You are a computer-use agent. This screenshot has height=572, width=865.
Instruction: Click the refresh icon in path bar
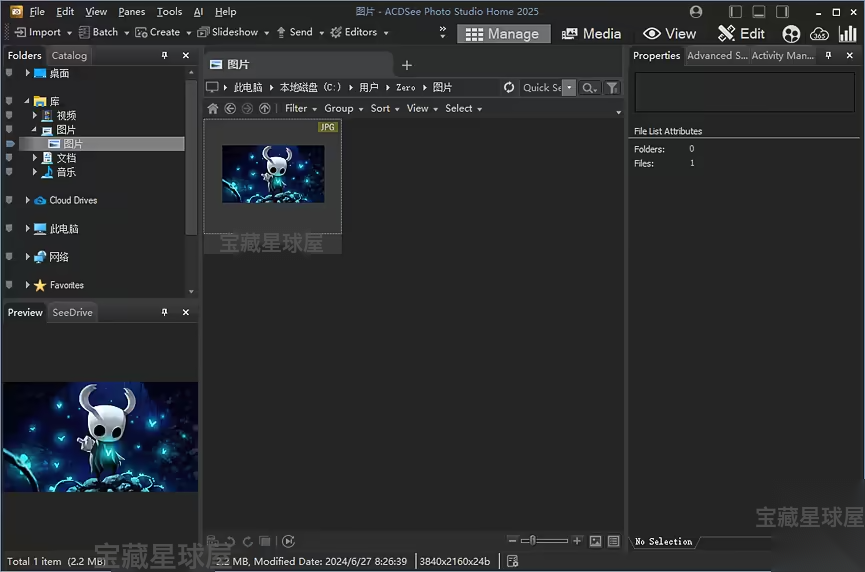click(x=509, y=87)
